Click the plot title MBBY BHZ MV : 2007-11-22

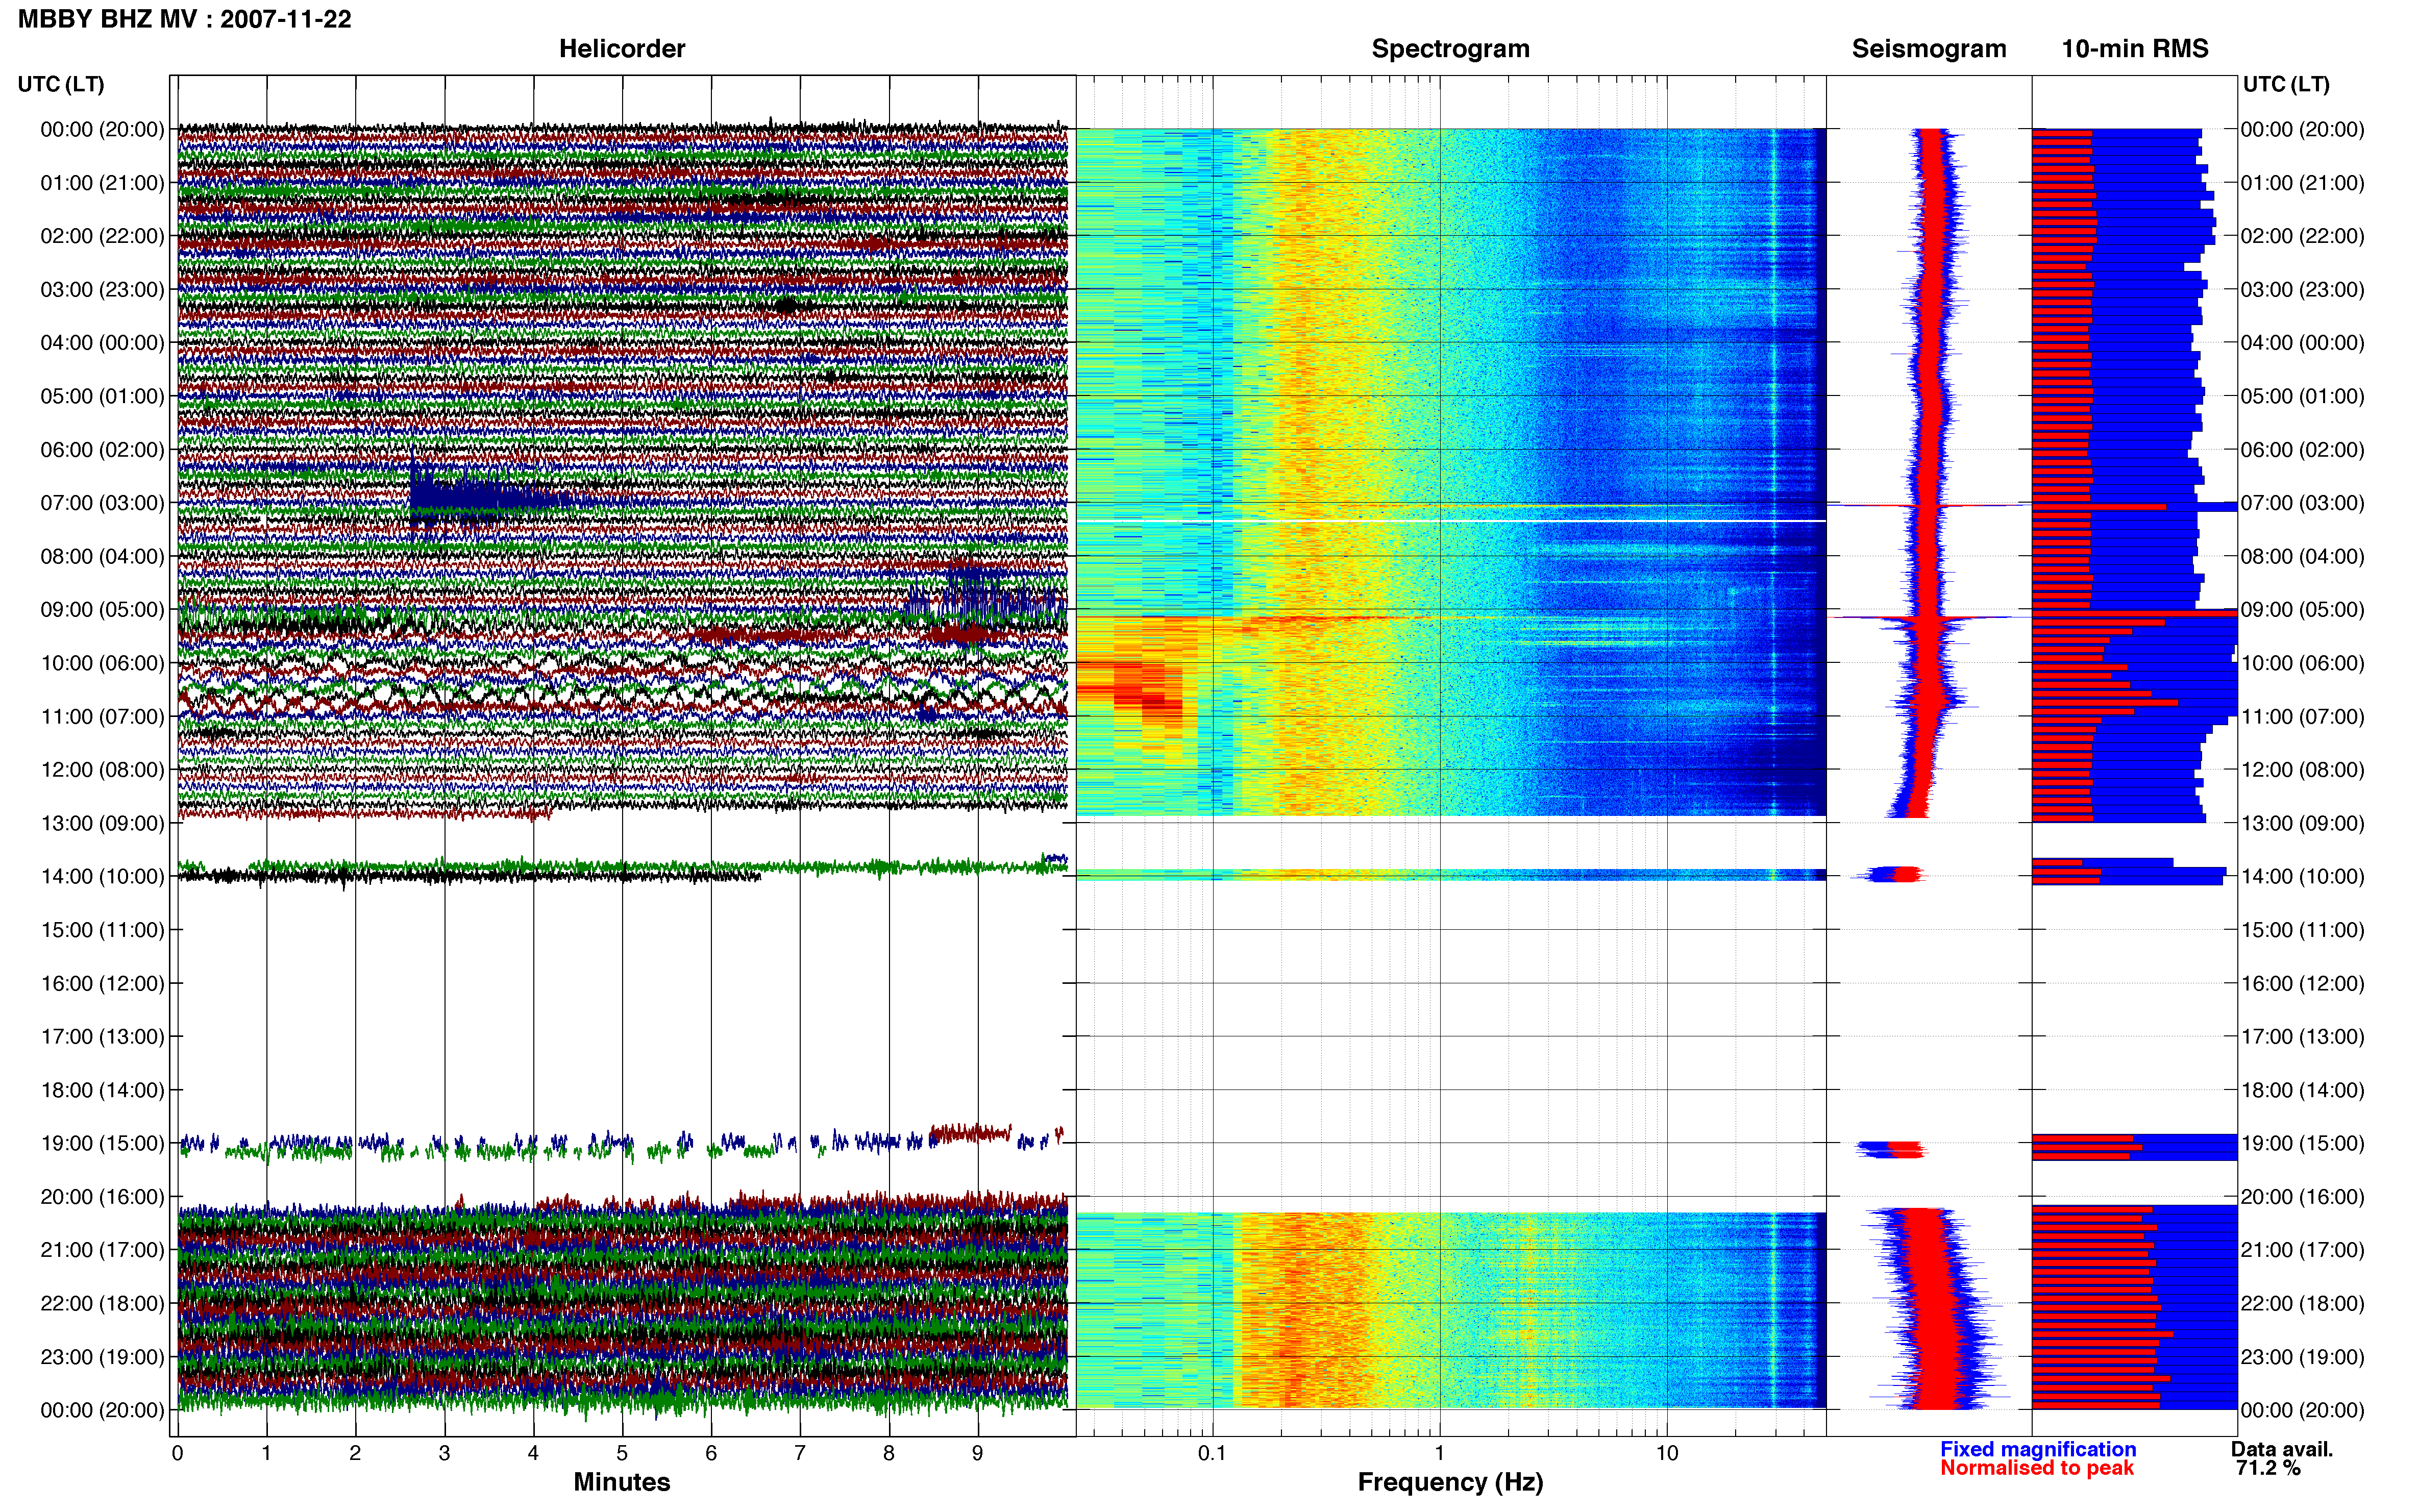(x=185, y=19)
